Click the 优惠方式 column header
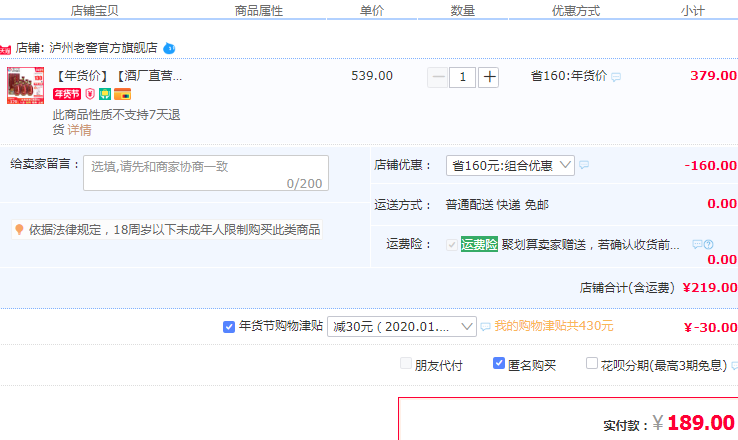 pyautogui.click(x=576, y=10)
